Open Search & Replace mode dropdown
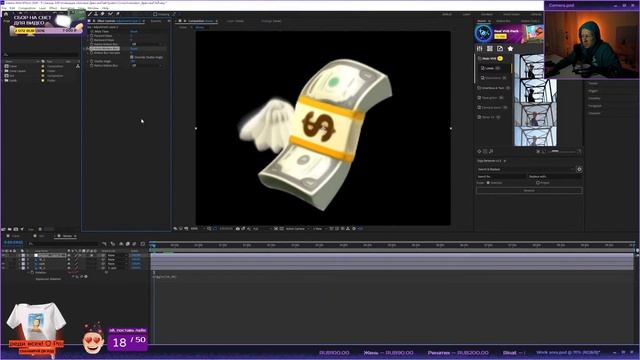Screen dimensions: 640x360 pyautogui.click(x=526, y=169)
